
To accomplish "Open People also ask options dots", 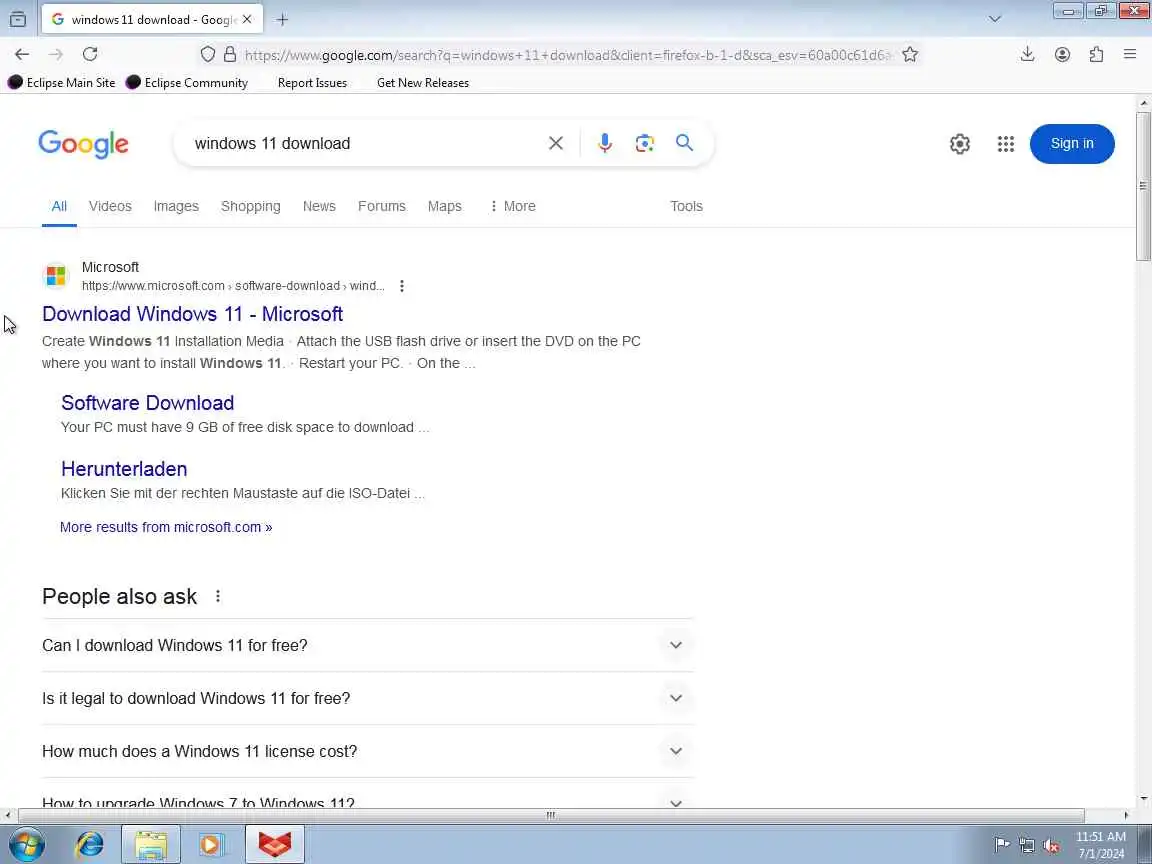I will click(x=217, y=596).
